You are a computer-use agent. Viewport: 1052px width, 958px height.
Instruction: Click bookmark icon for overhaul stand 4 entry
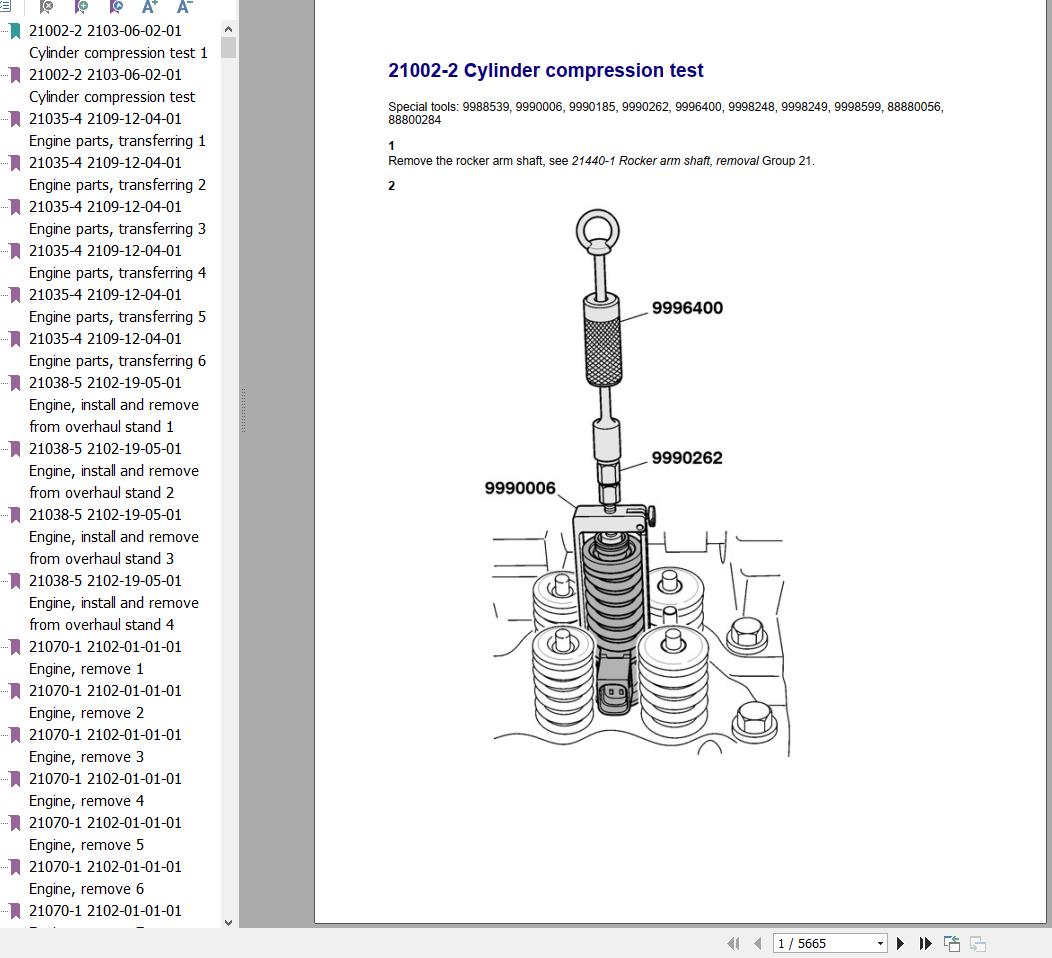click(15, 581)
